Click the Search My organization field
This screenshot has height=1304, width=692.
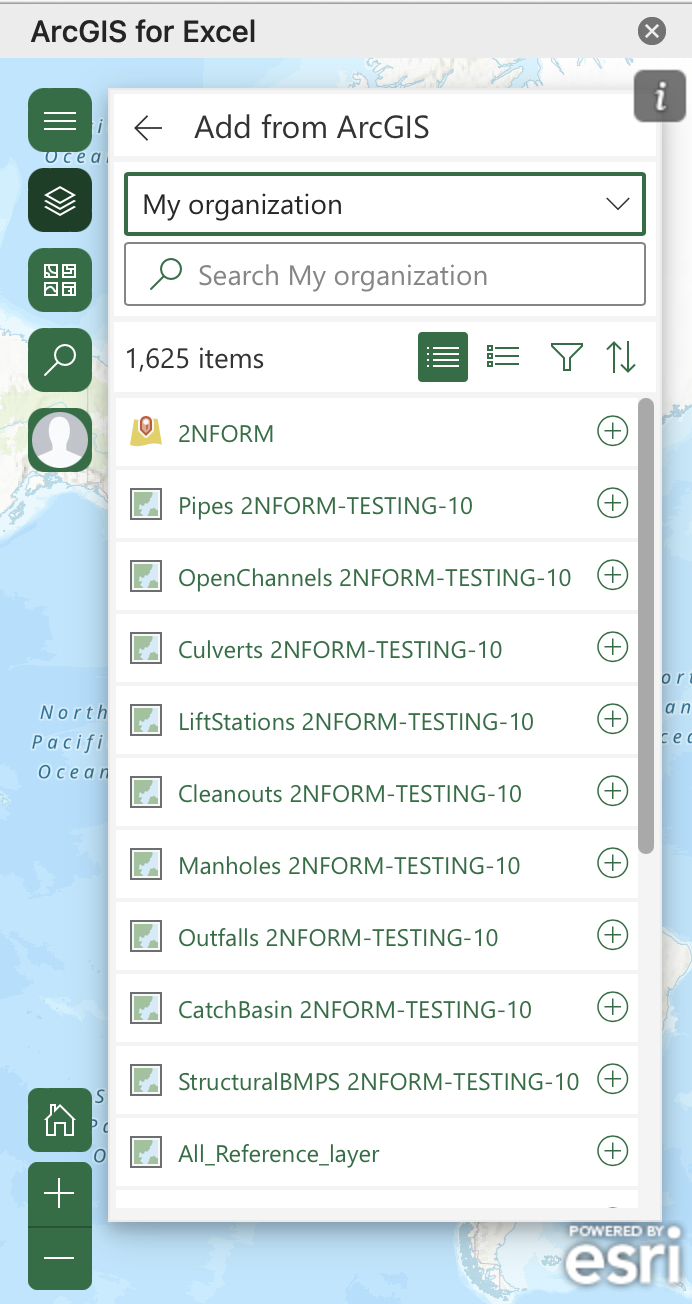pos(385,274)
